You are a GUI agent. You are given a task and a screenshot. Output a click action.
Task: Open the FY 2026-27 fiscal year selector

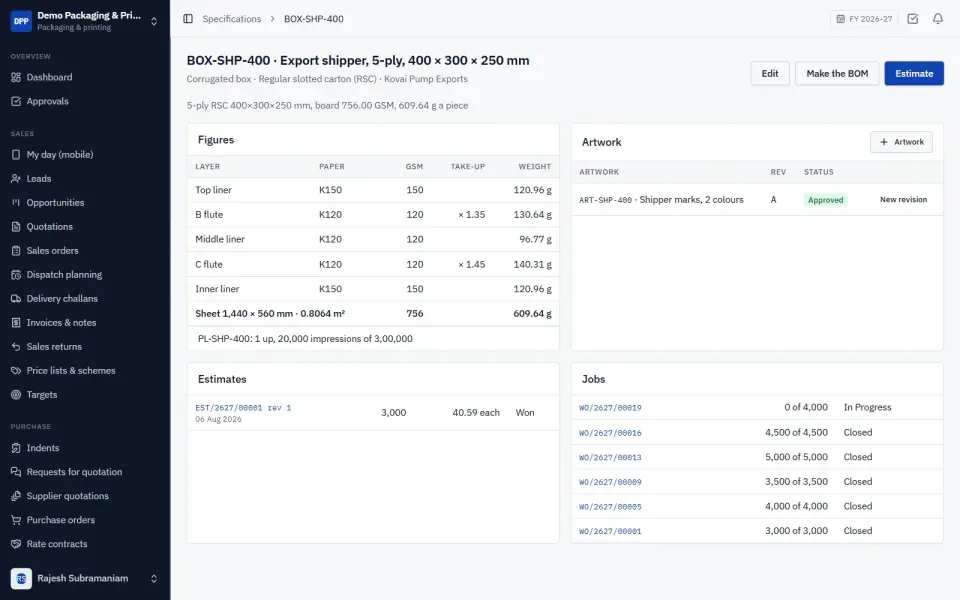[864, 19]
